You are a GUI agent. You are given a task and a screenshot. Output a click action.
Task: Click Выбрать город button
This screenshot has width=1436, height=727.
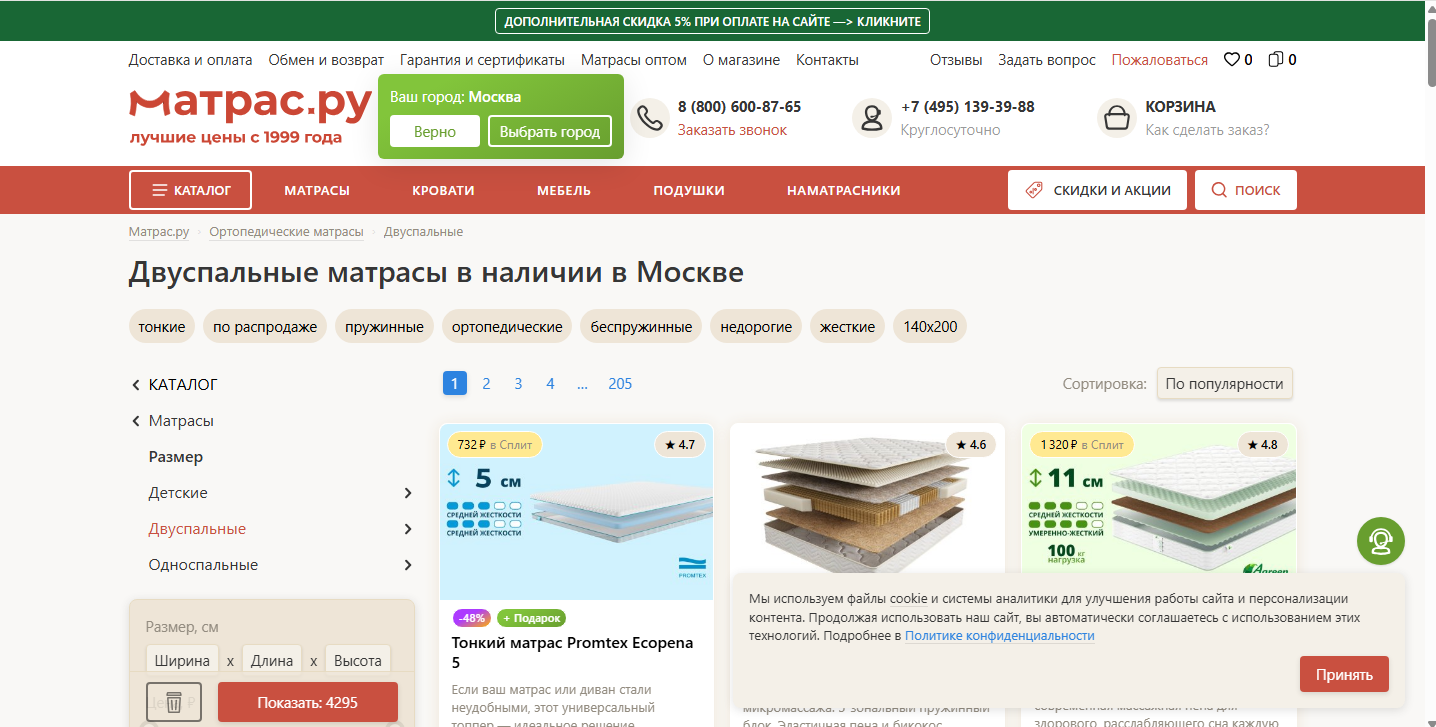(x=550, y=131)
